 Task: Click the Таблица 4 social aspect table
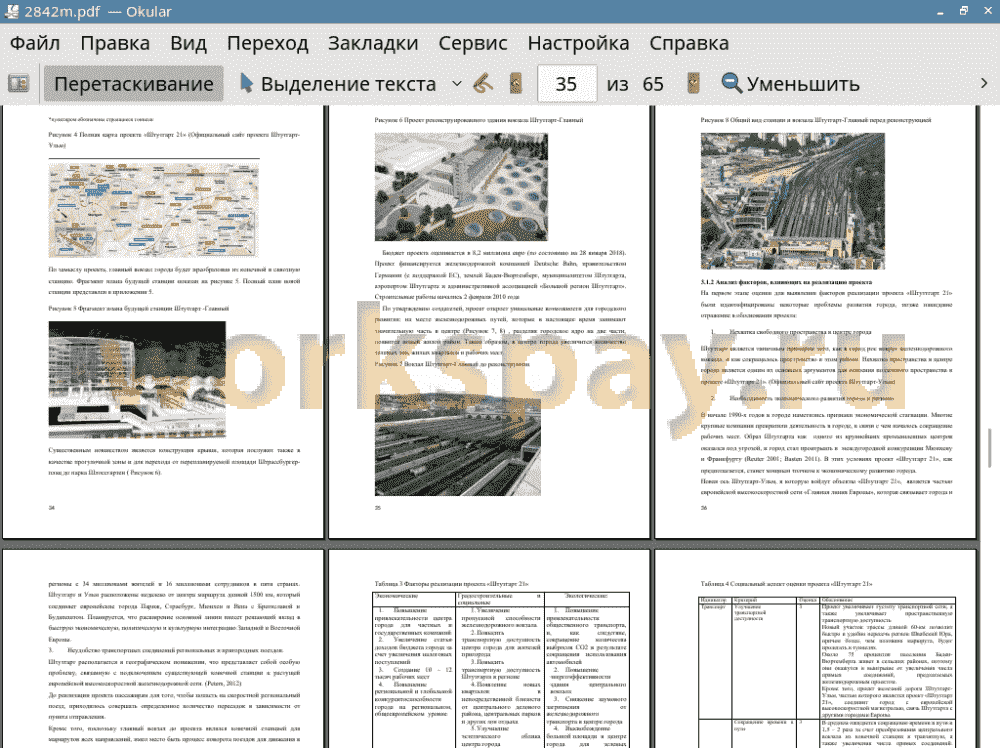827,672
